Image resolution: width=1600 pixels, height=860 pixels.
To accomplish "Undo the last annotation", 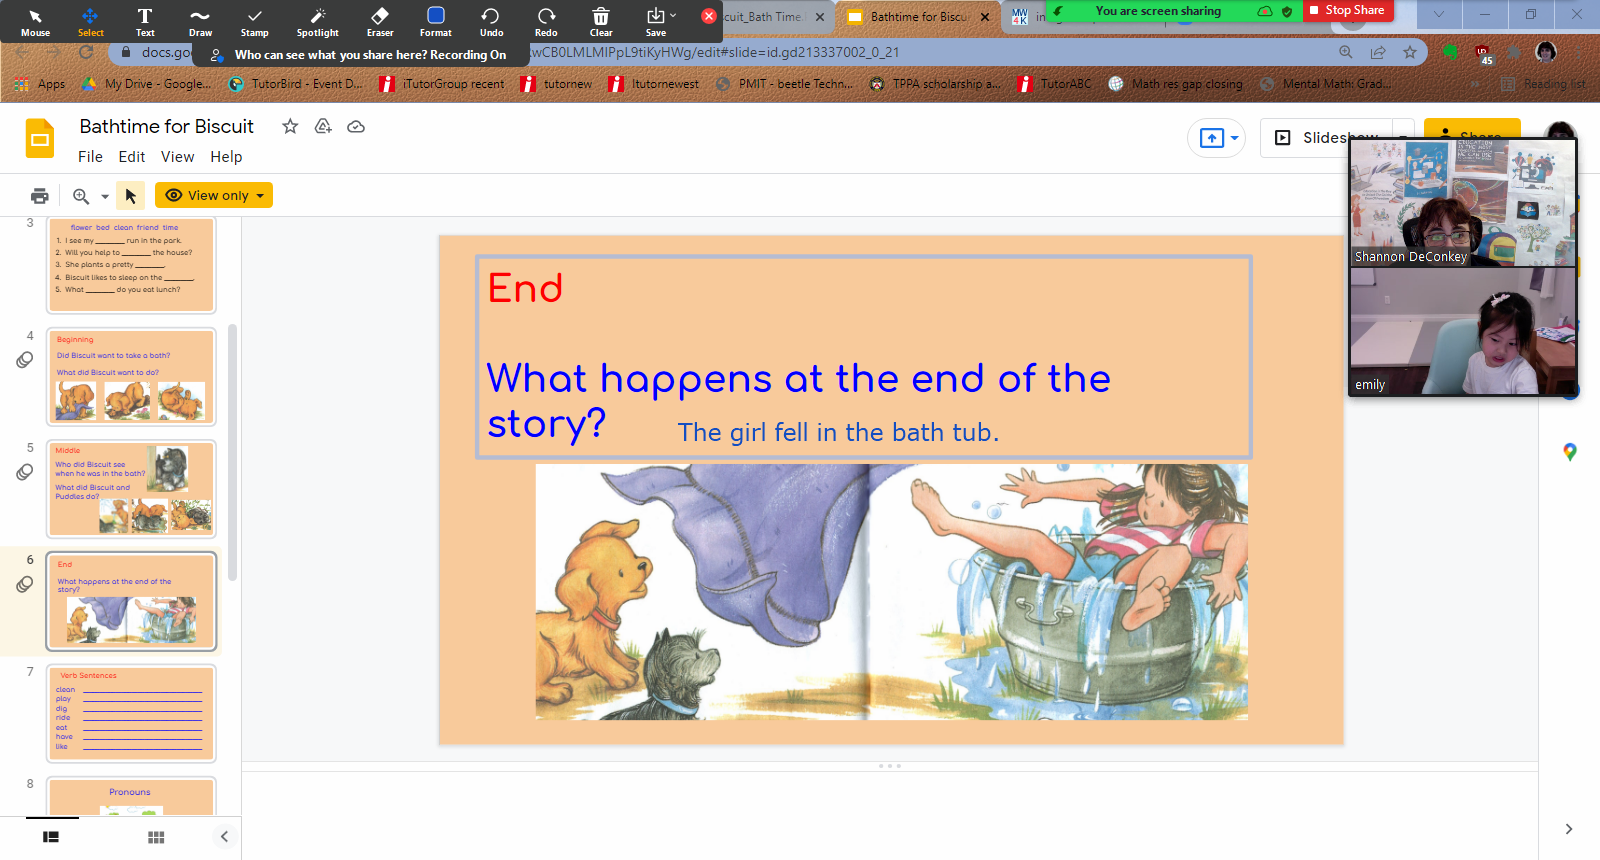I will click(491, 21).
